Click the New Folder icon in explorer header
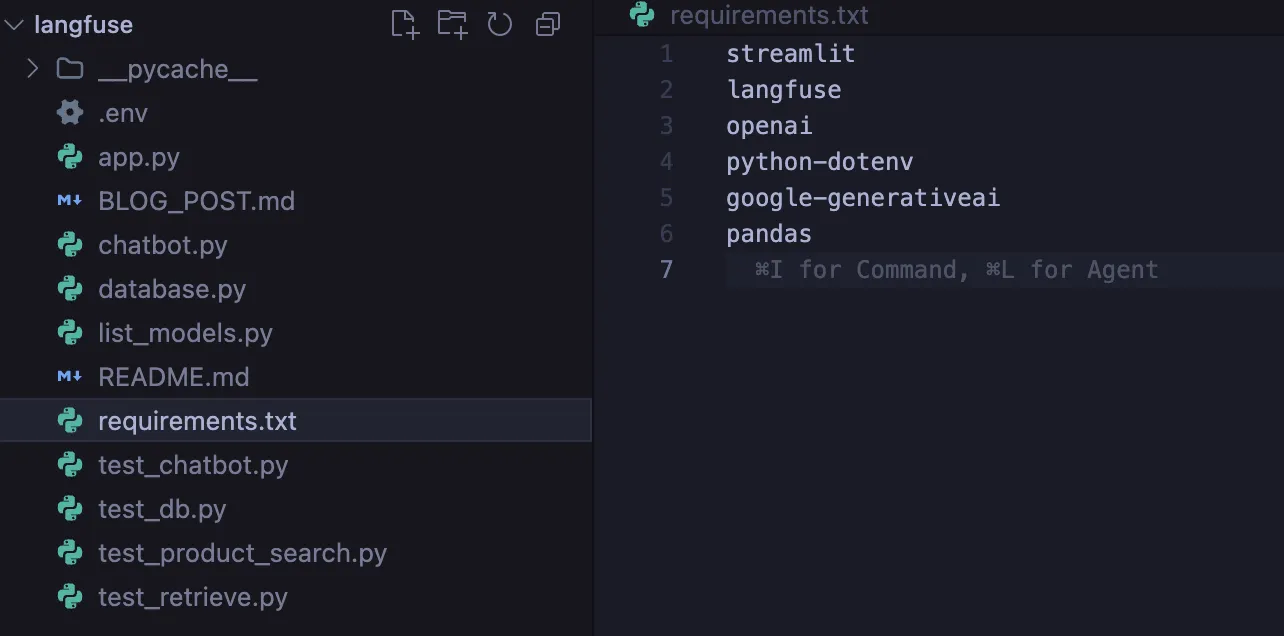Viewport: 1284px width, 636px height. pyautogui.click(x=452, y=24)
